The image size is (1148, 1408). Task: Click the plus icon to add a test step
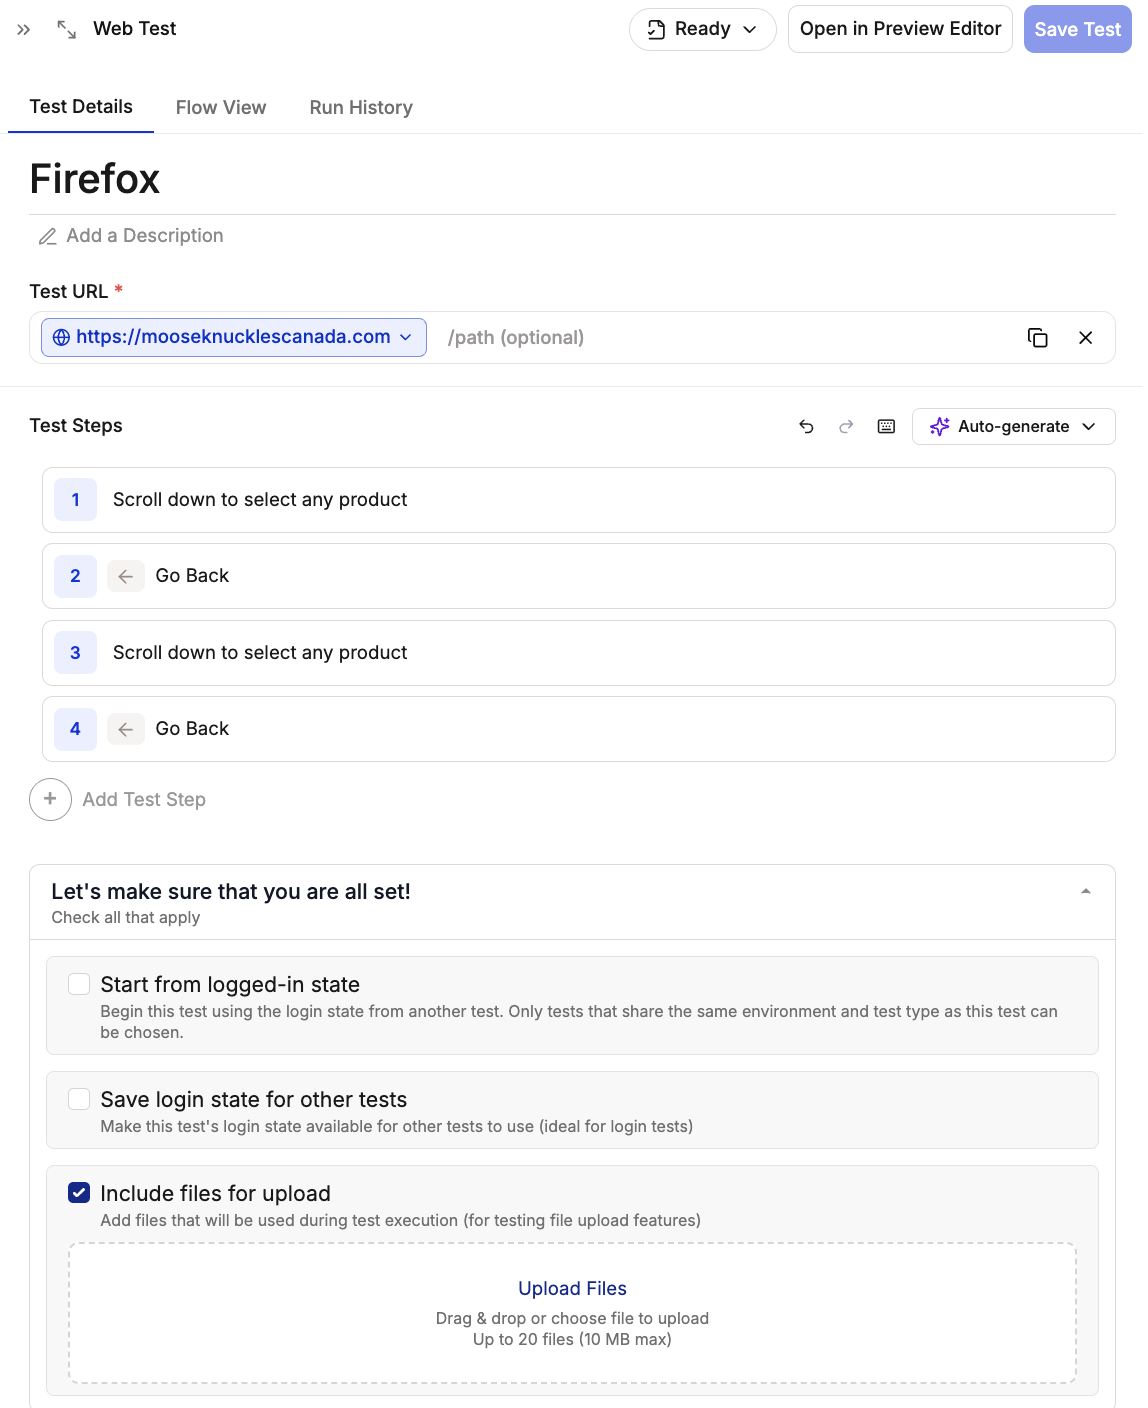50,799
